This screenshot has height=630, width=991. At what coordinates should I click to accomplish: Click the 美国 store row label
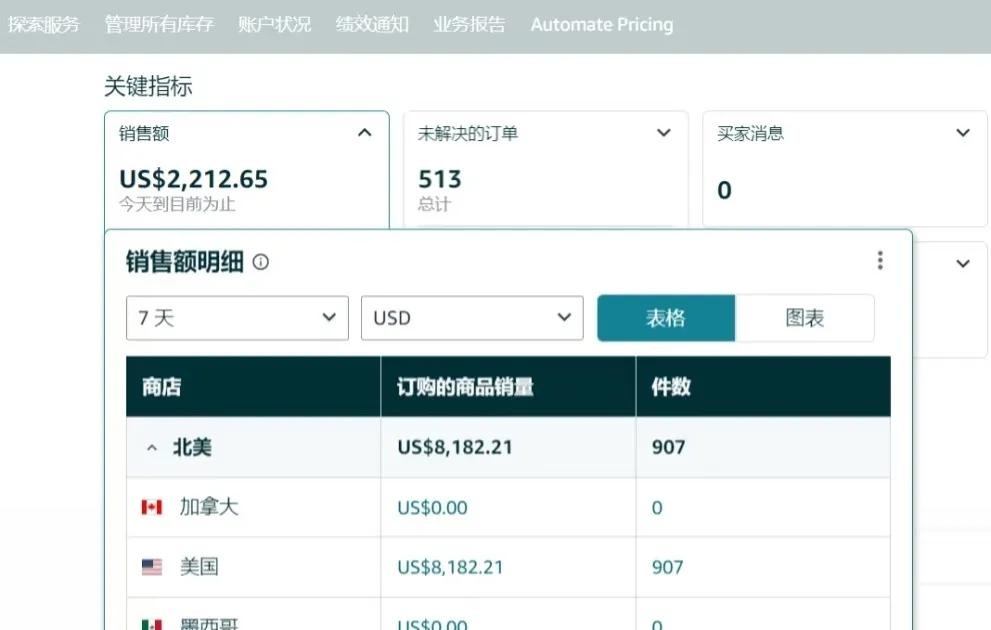click(199, 567)
